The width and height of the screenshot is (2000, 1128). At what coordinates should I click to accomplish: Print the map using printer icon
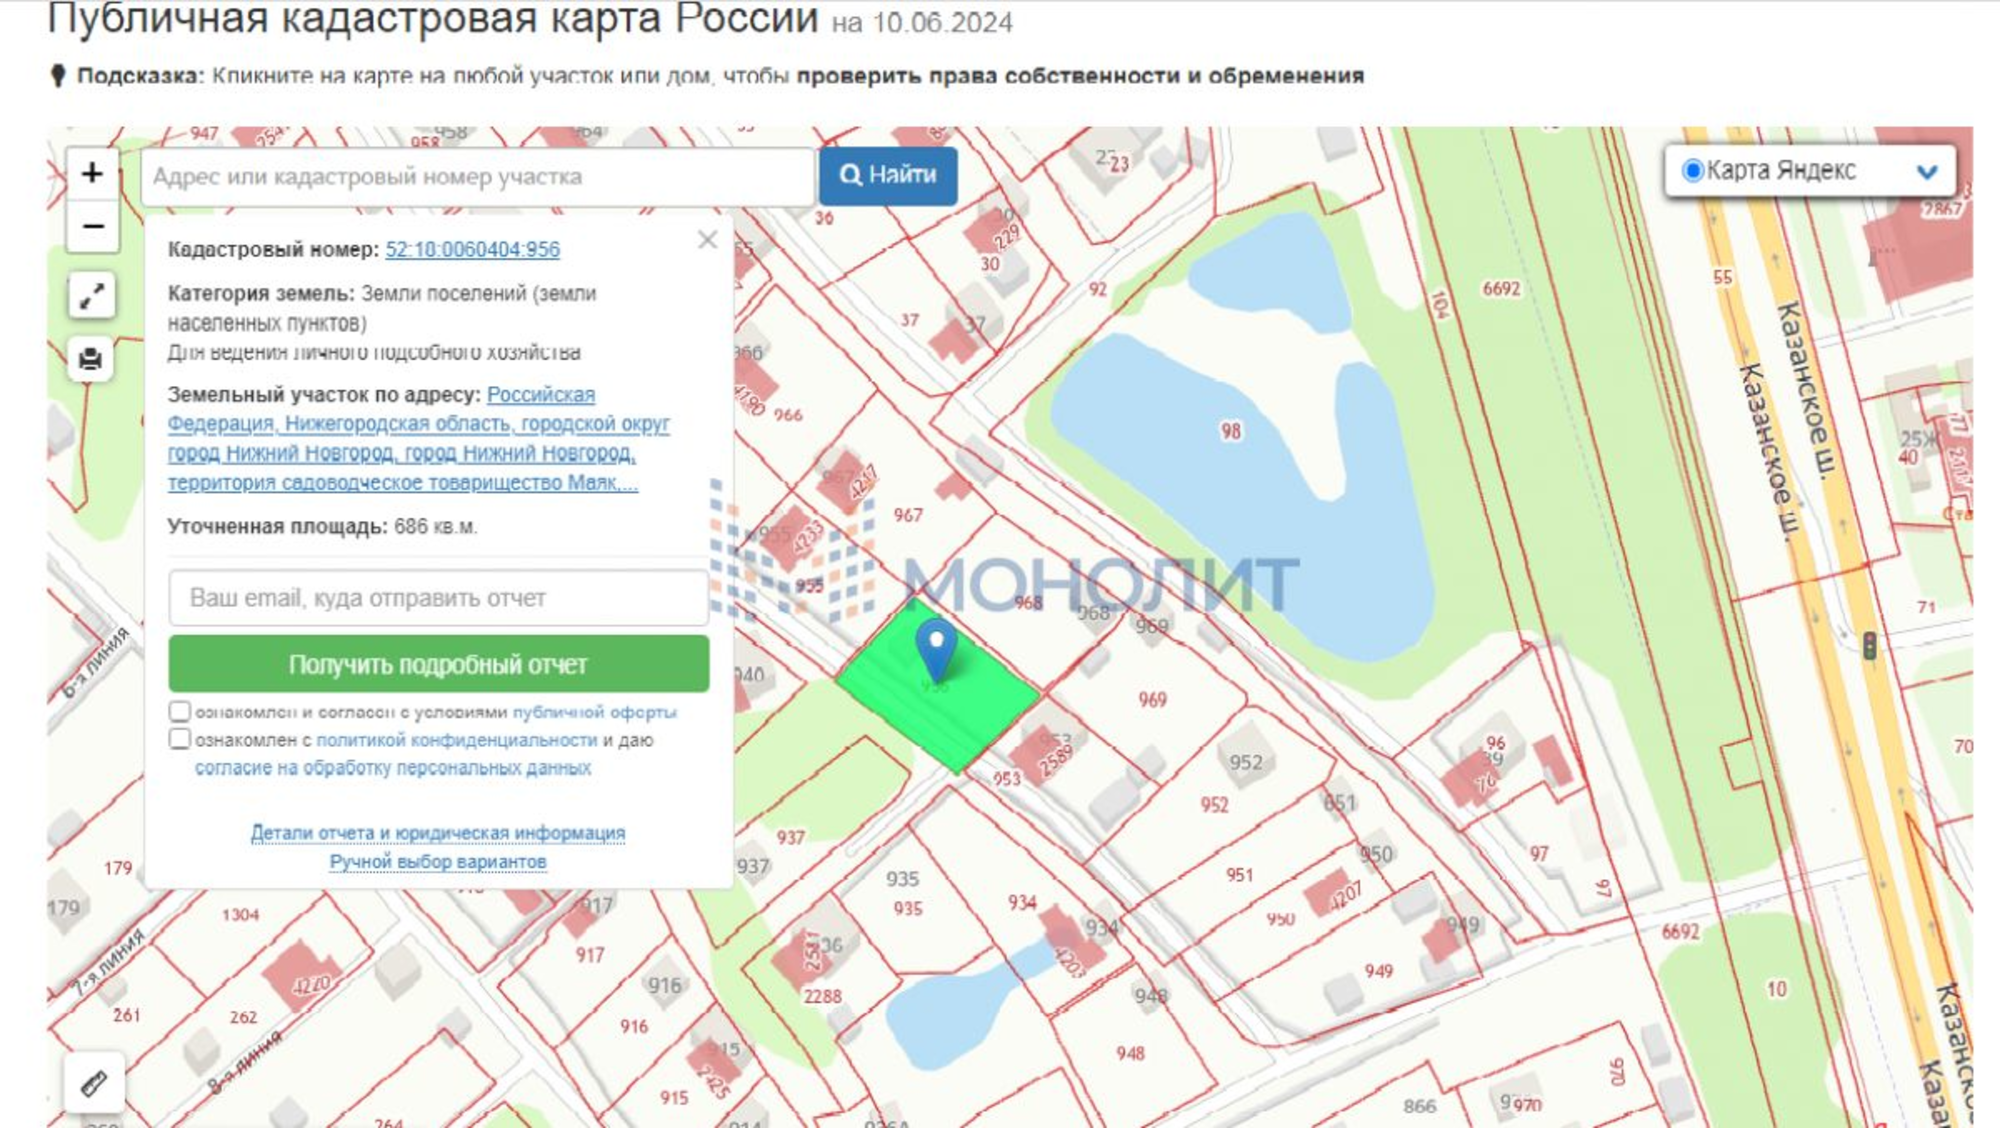(x=91, y=359)
